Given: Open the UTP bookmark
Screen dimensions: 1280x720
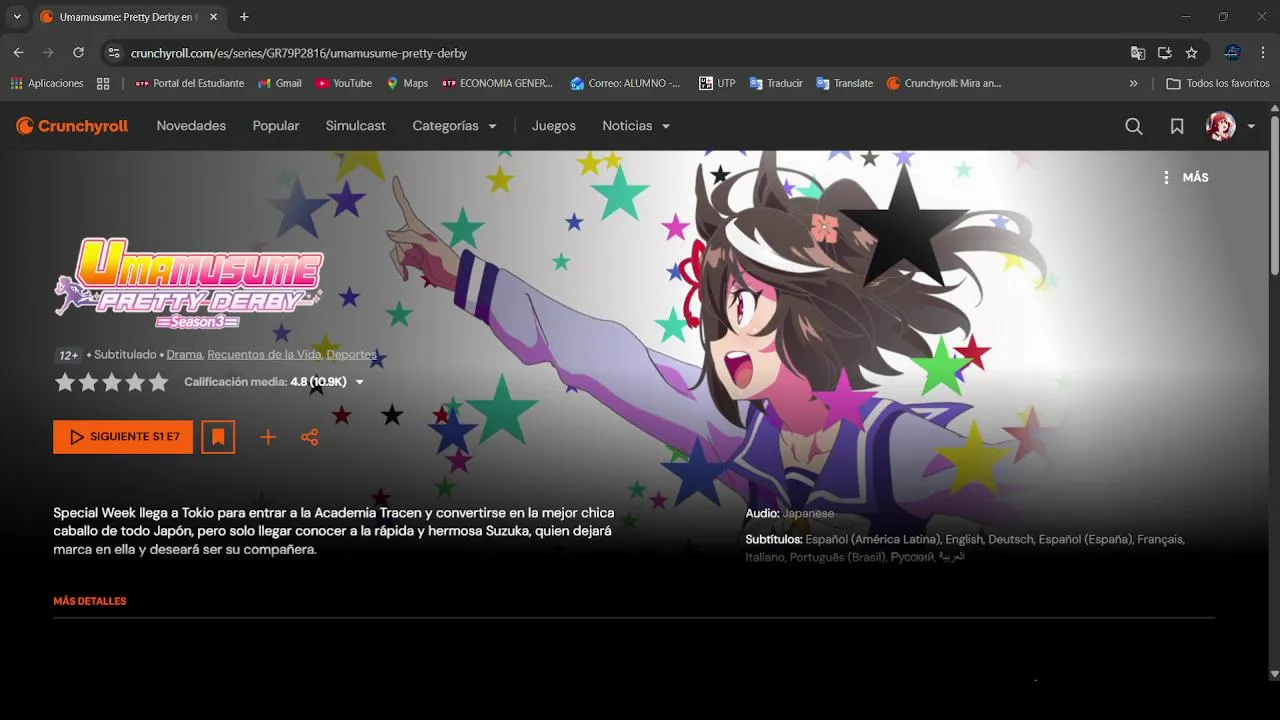Looking at the screenshot, I should coord(717,83).
